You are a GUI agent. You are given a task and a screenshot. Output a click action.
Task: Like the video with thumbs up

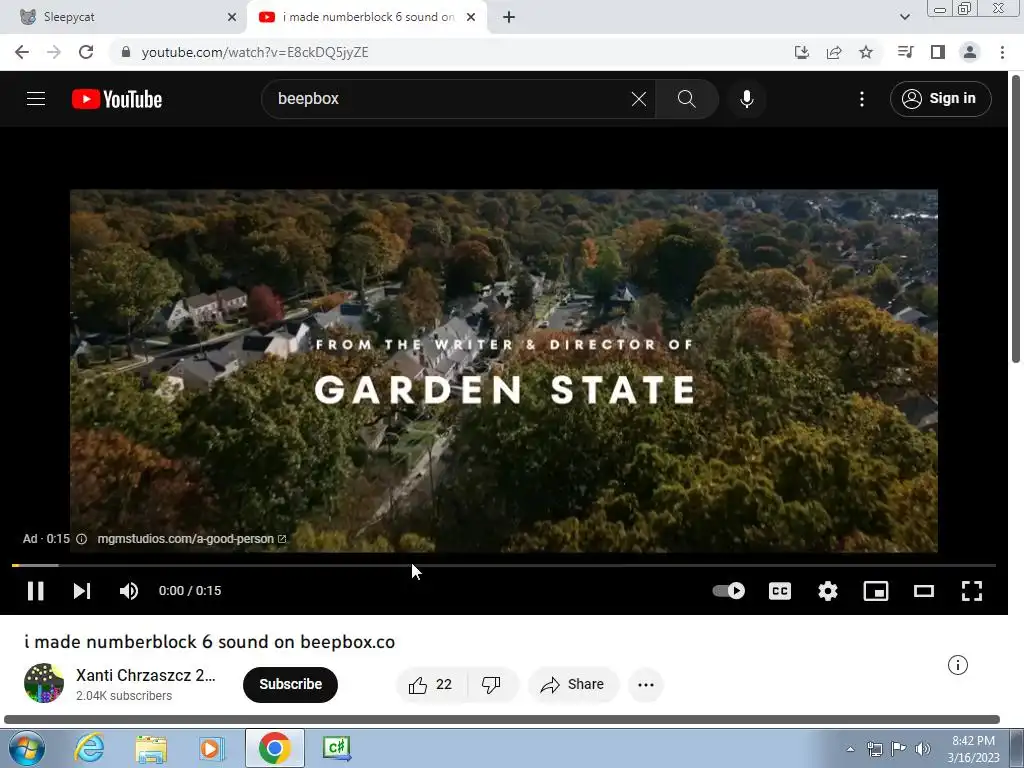click(431, 684)
